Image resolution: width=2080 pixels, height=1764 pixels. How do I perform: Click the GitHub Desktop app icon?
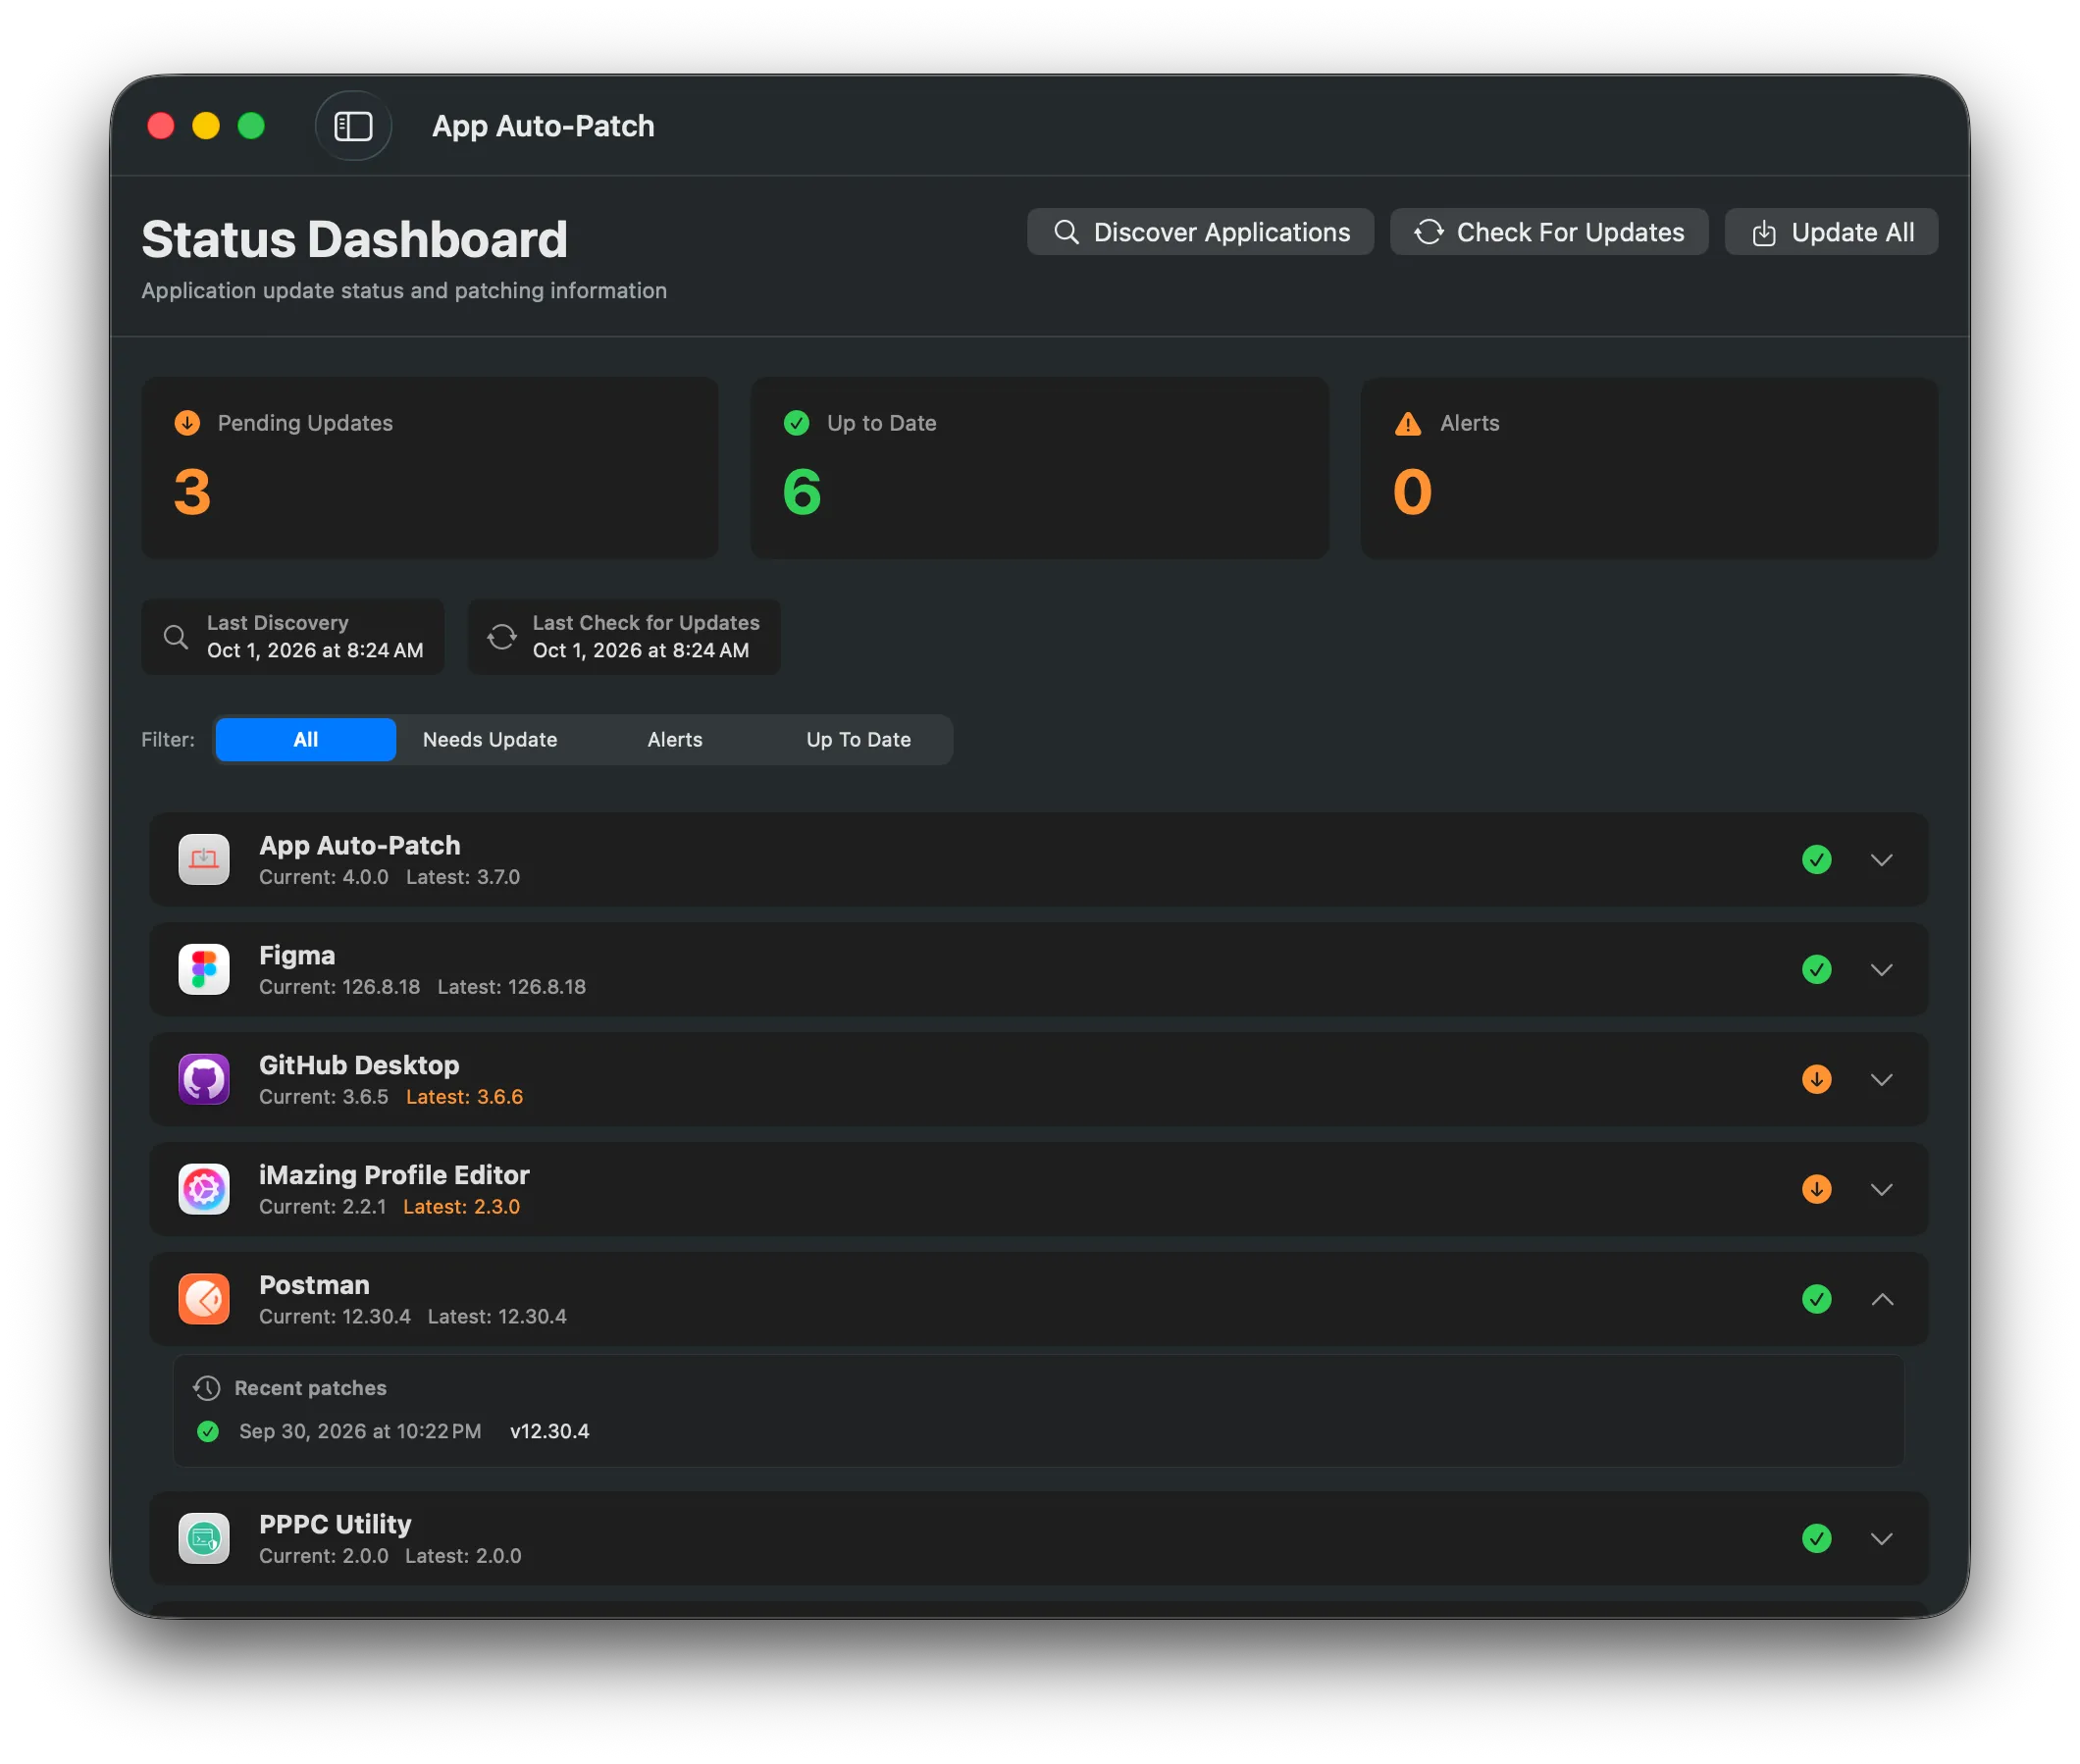coord(204,1079)
